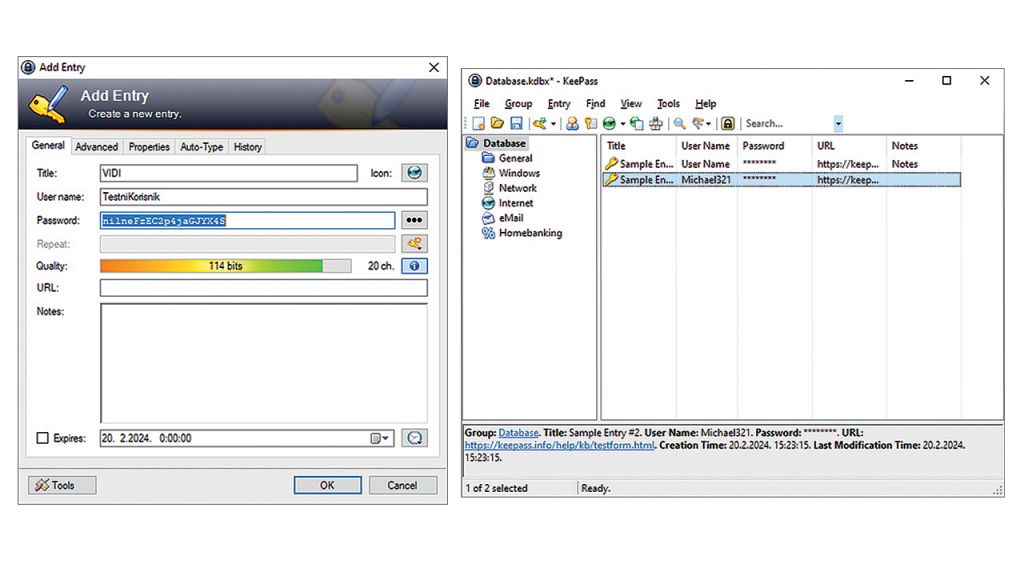Click the password quality info icon
The image size is (1024, 576).
tap(414, 266)
